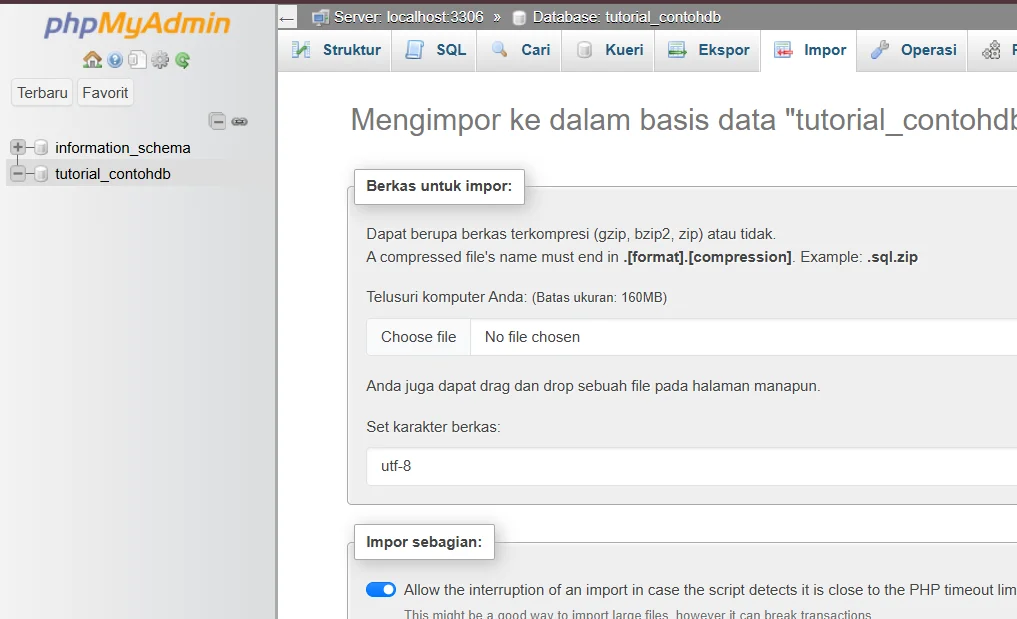Screen dimensions: 1017x619
Task: Open the documentation help icon
Action: (115, 60)
